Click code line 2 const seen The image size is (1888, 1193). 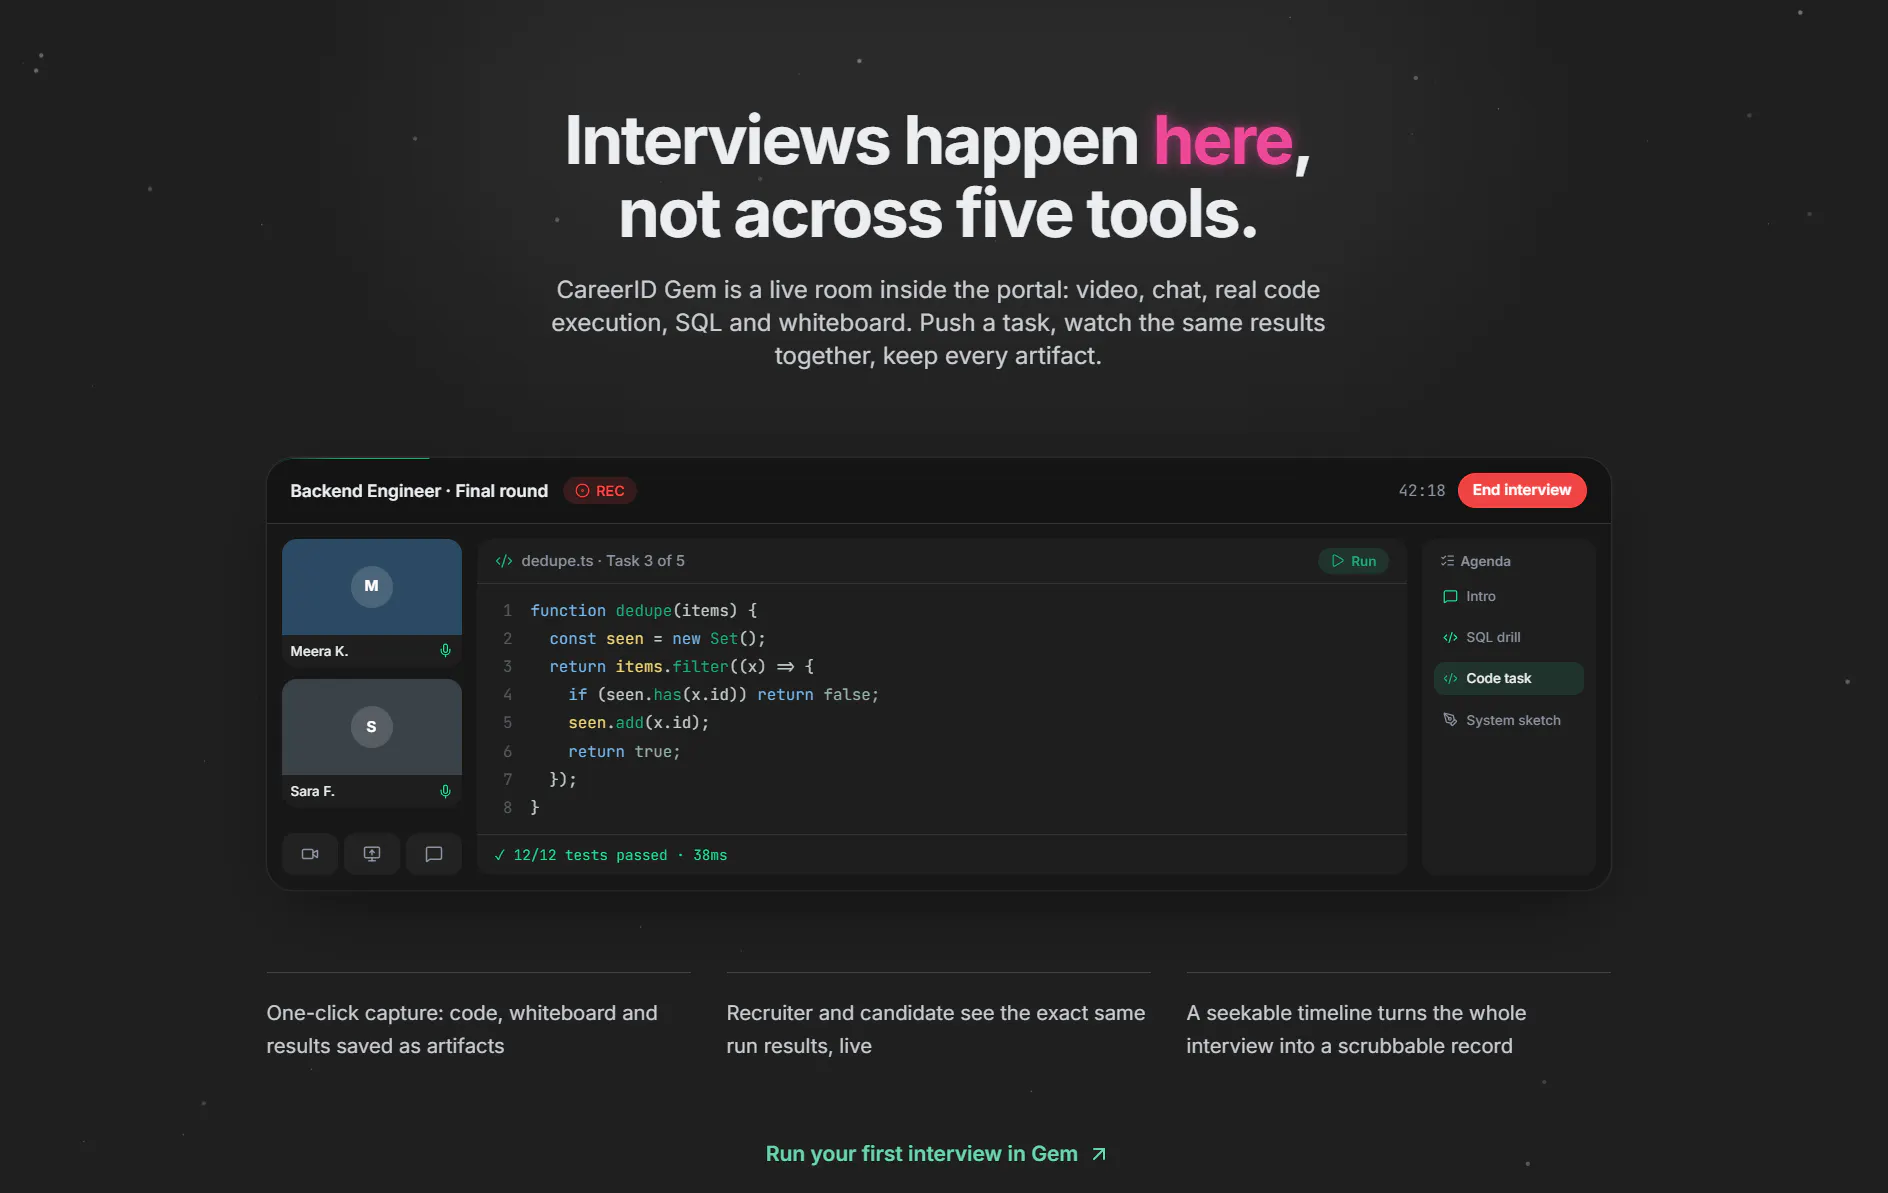pyautogui.click(x=657, y=638)
